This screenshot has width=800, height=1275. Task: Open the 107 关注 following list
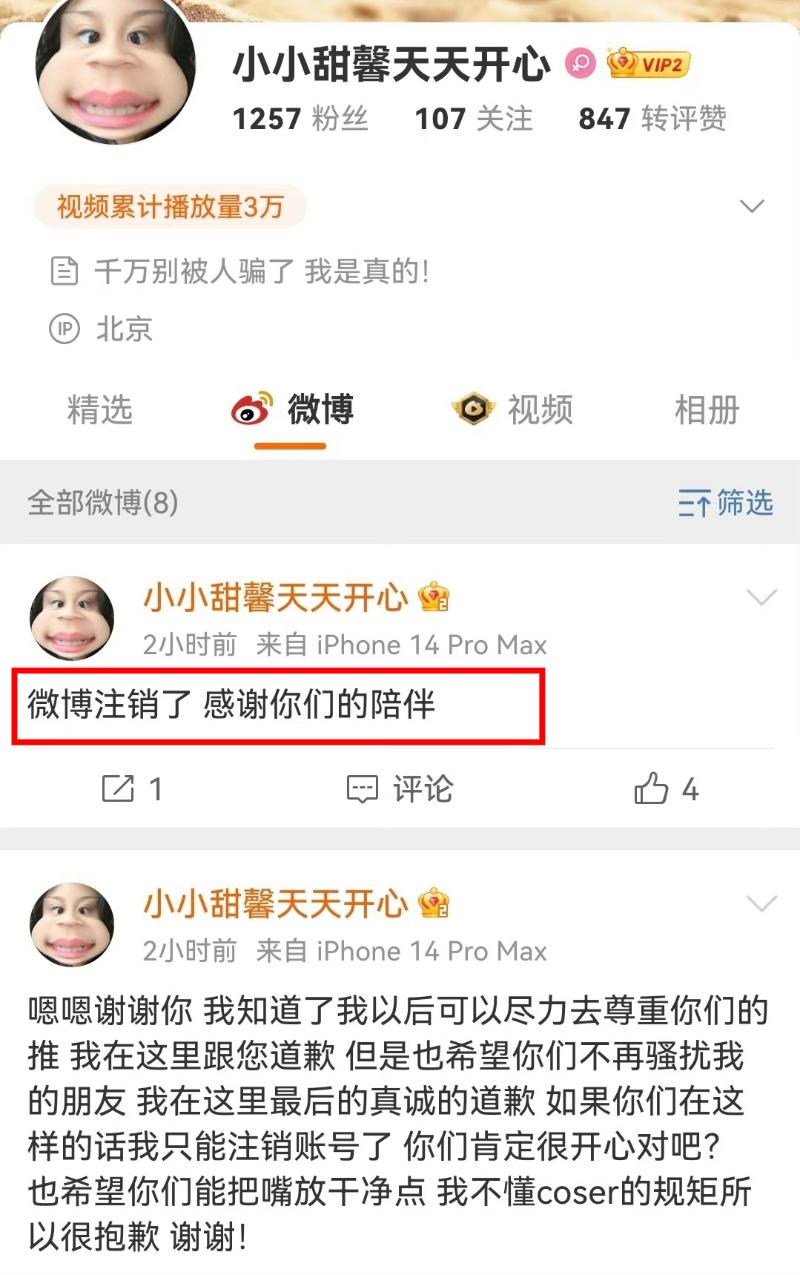coord(474,119)
